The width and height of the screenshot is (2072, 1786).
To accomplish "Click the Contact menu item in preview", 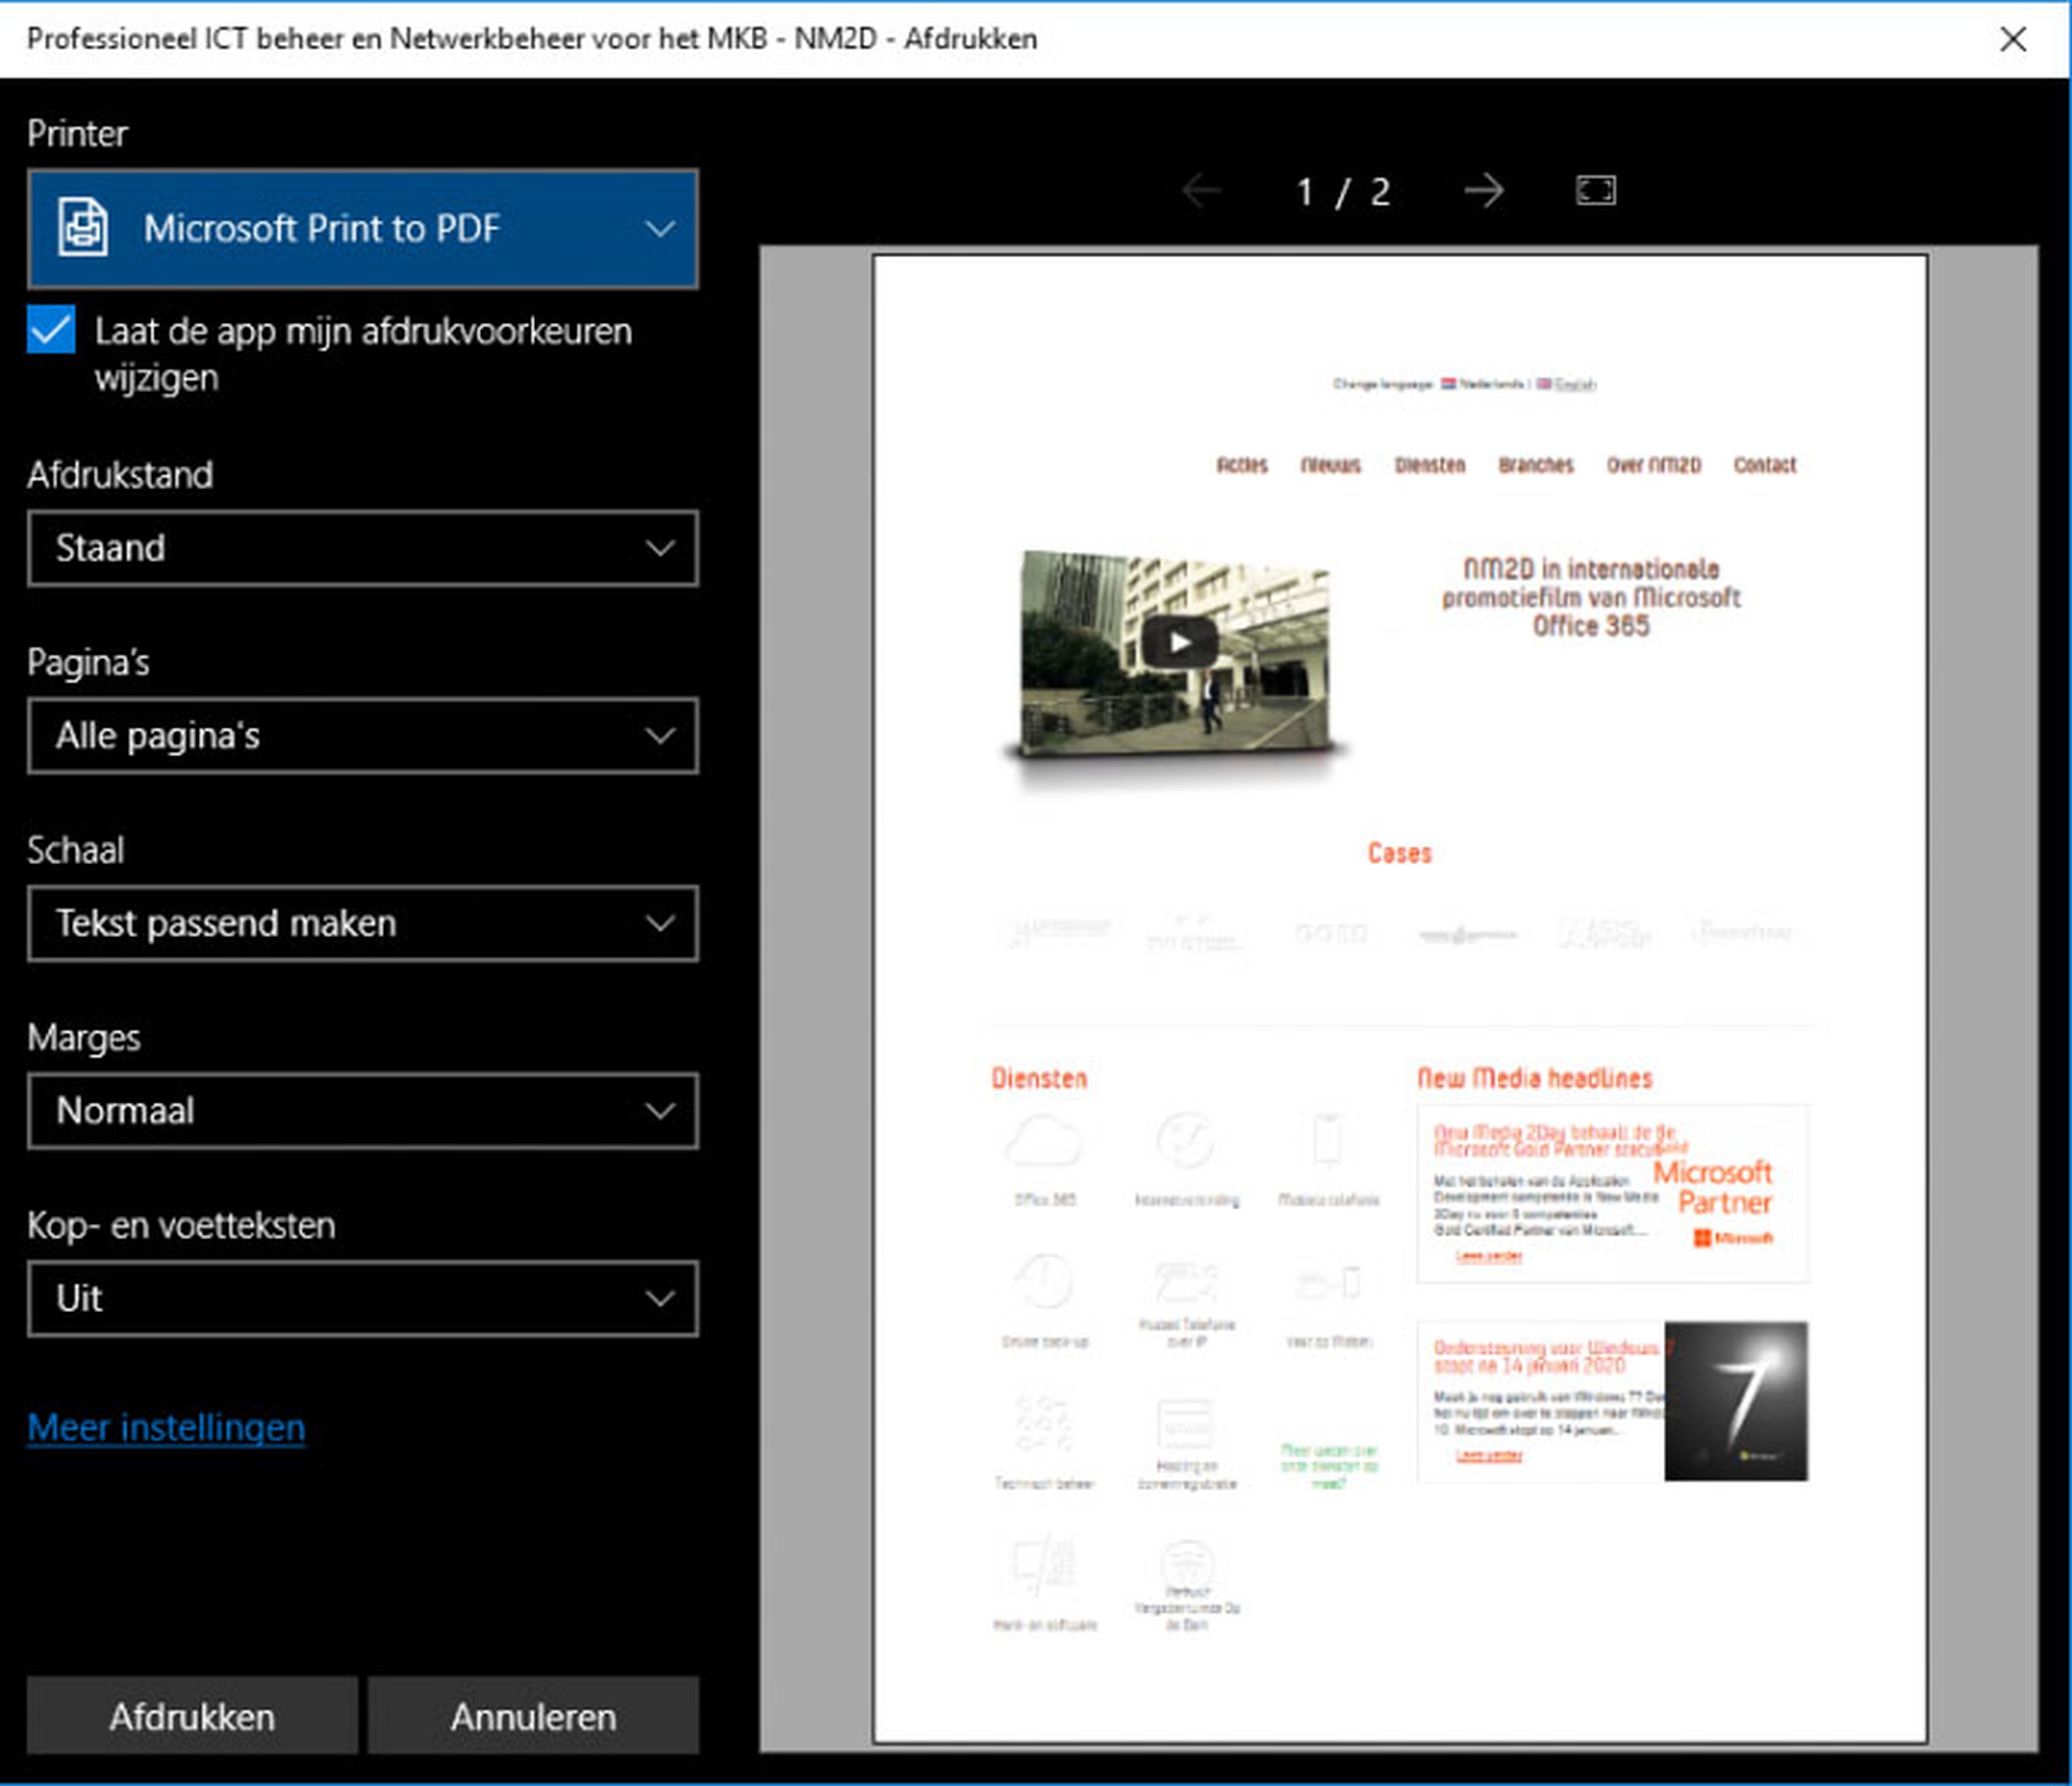I will (1764, 465).
